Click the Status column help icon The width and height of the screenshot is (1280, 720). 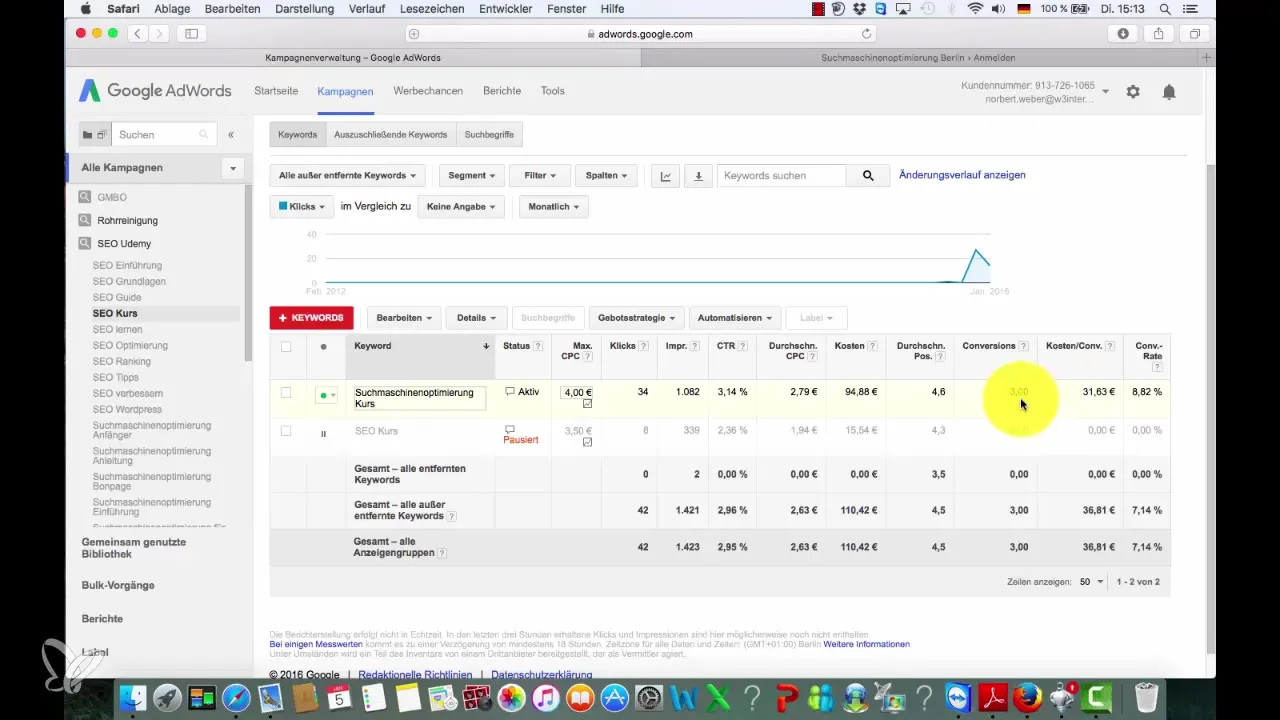538,346
